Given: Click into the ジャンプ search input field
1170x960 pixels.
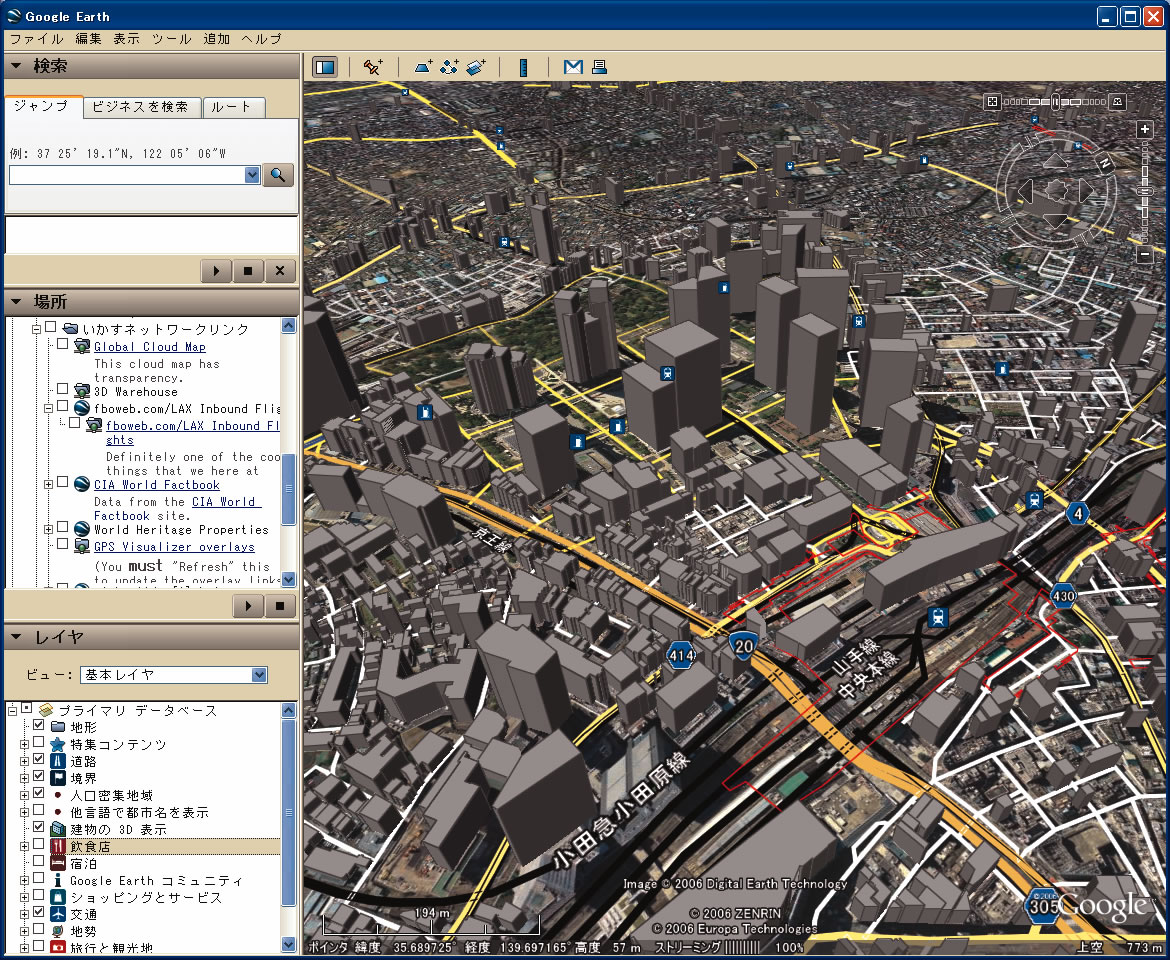Looking at the screenshot, I should [x=127, y=175].
